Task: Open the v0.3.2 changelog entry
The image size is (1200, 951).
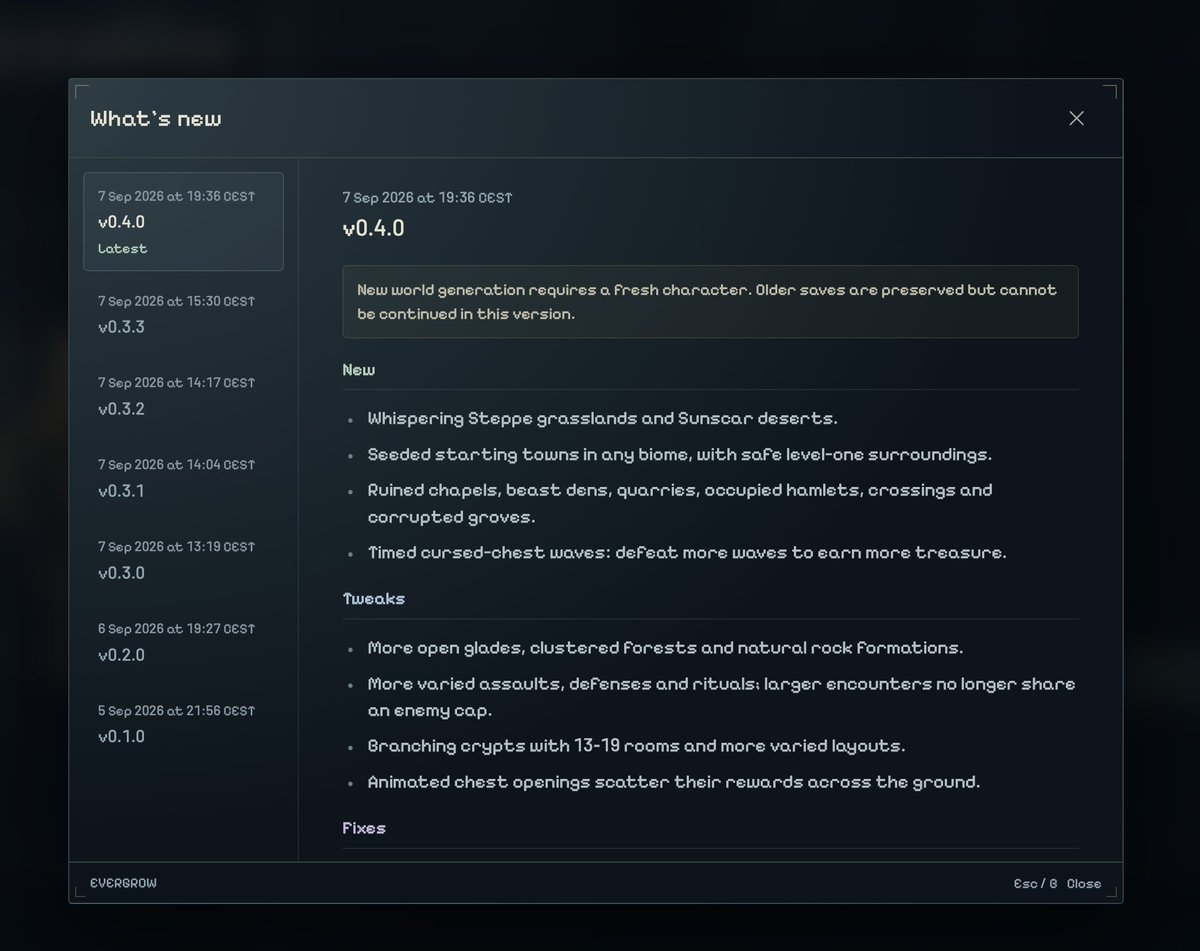Action: (x=183, y=396)
